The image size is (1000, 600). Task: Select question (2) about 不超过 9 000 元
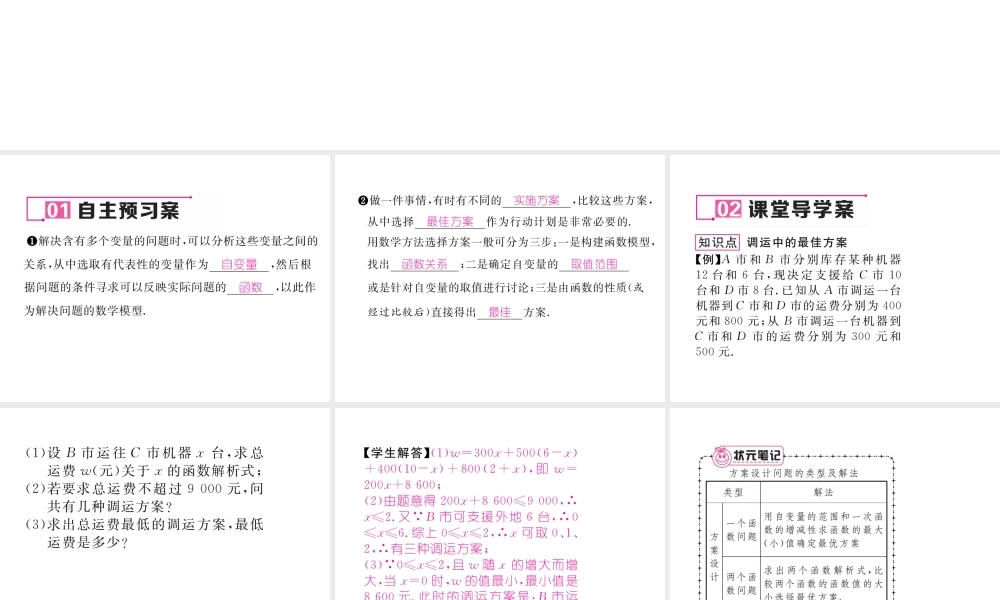[x=144, y=497]
